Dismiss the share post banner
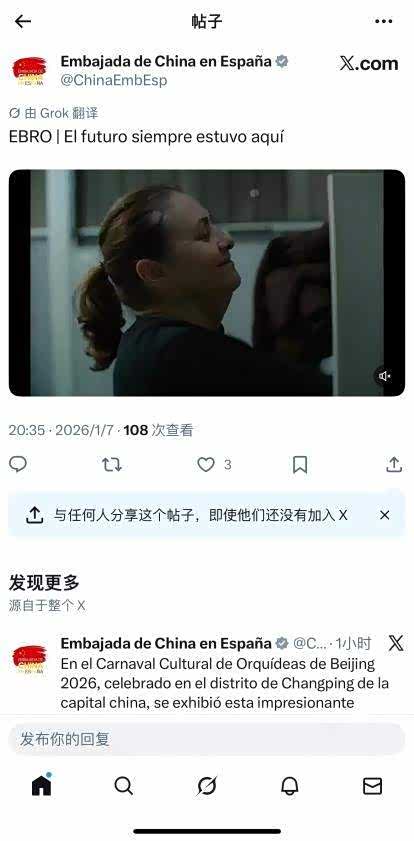The image size is (414, 841). pos(385,515)
